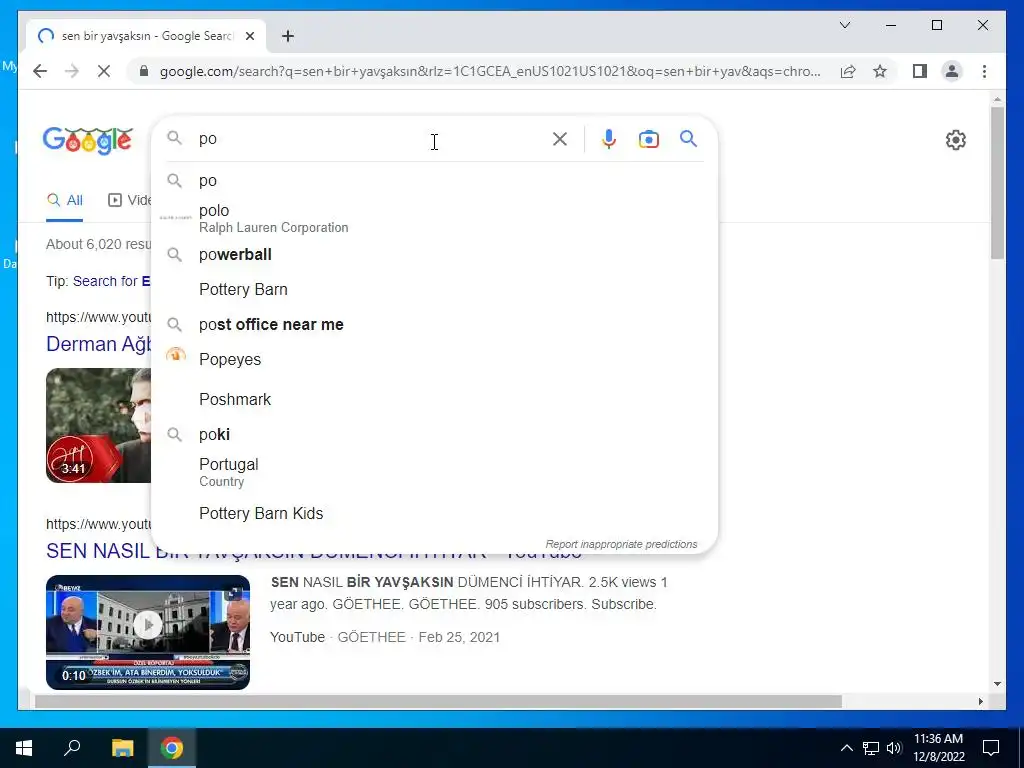Open Google quick settings gear

pyautogui.click(x=955, y=139)
